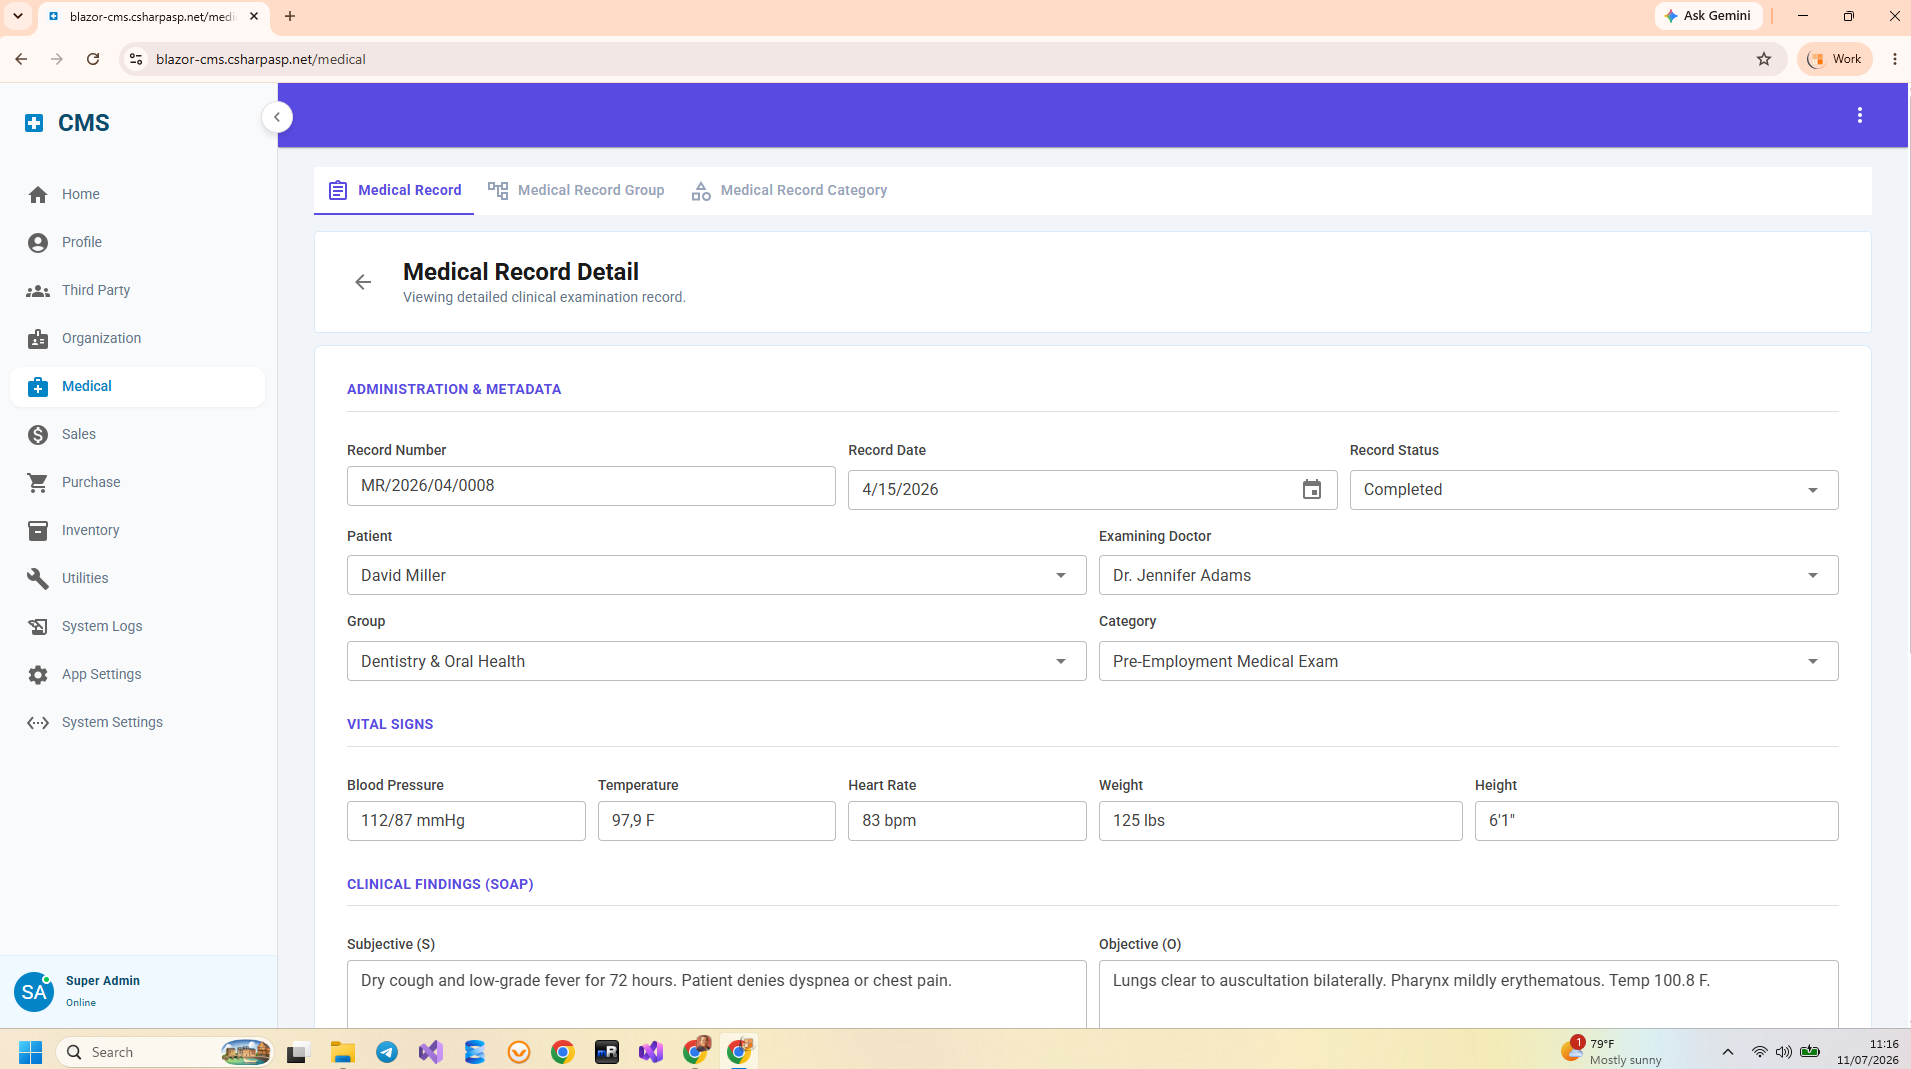Click the browser address bar URL
1911x1069 pixels.
[x=261, y=59]
